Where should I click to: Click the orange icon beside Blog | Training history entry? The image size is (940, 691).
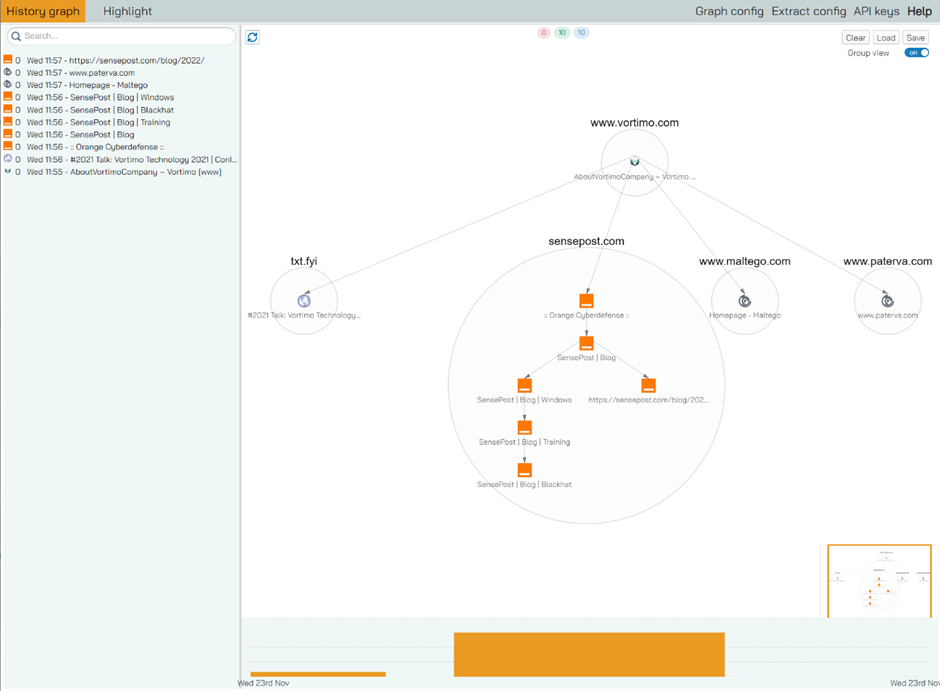click(8, 122)
